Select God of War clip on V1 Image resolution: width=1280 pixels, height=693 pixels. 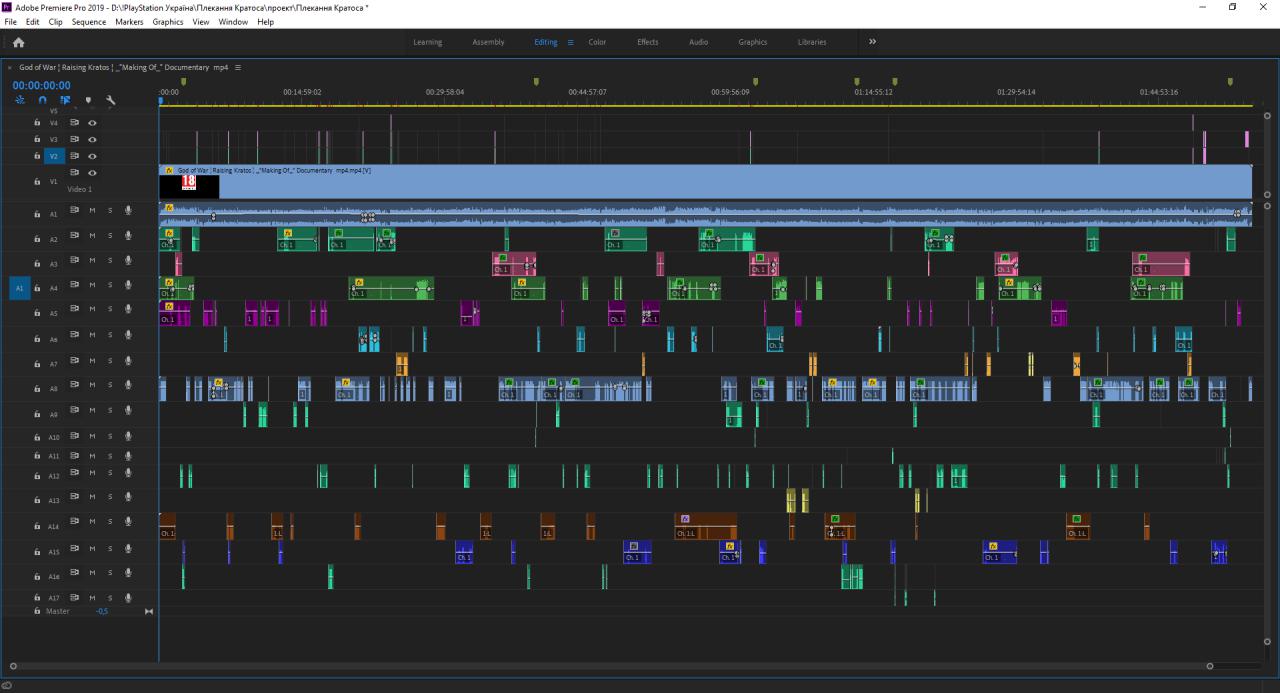pos(705,182)
